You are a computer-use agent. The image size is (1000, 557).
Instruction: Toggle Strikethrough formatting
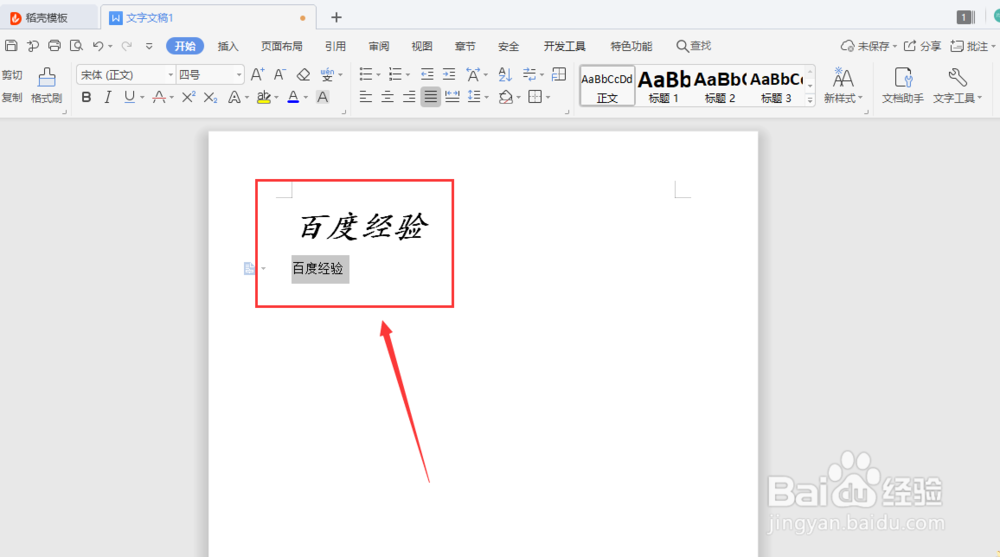click(159, 97)
